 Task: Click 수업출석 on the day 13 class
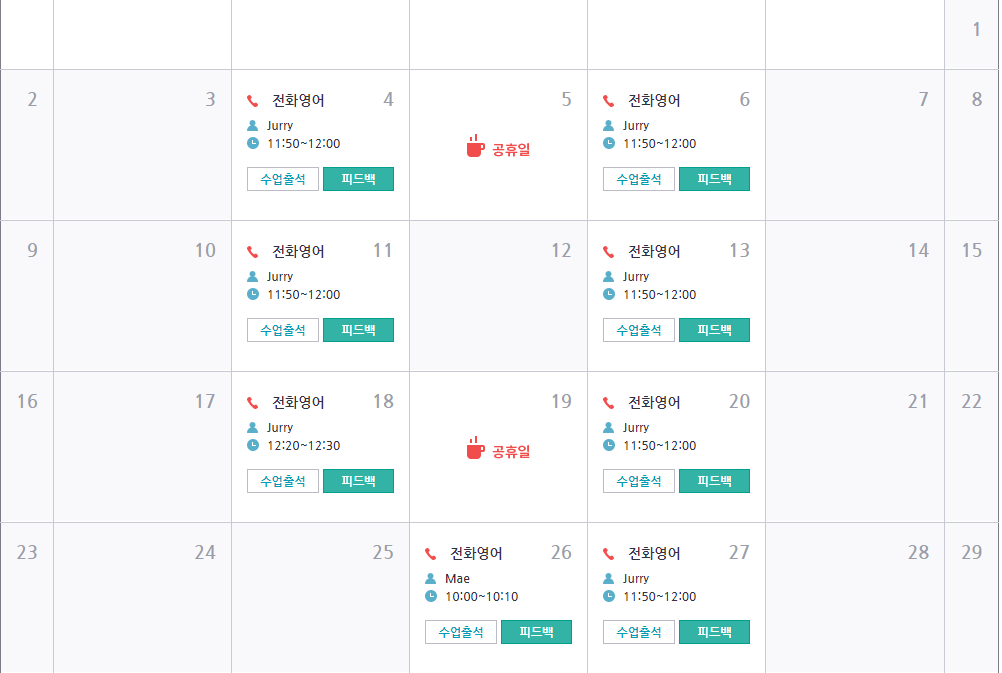click(x=638, y=330)
